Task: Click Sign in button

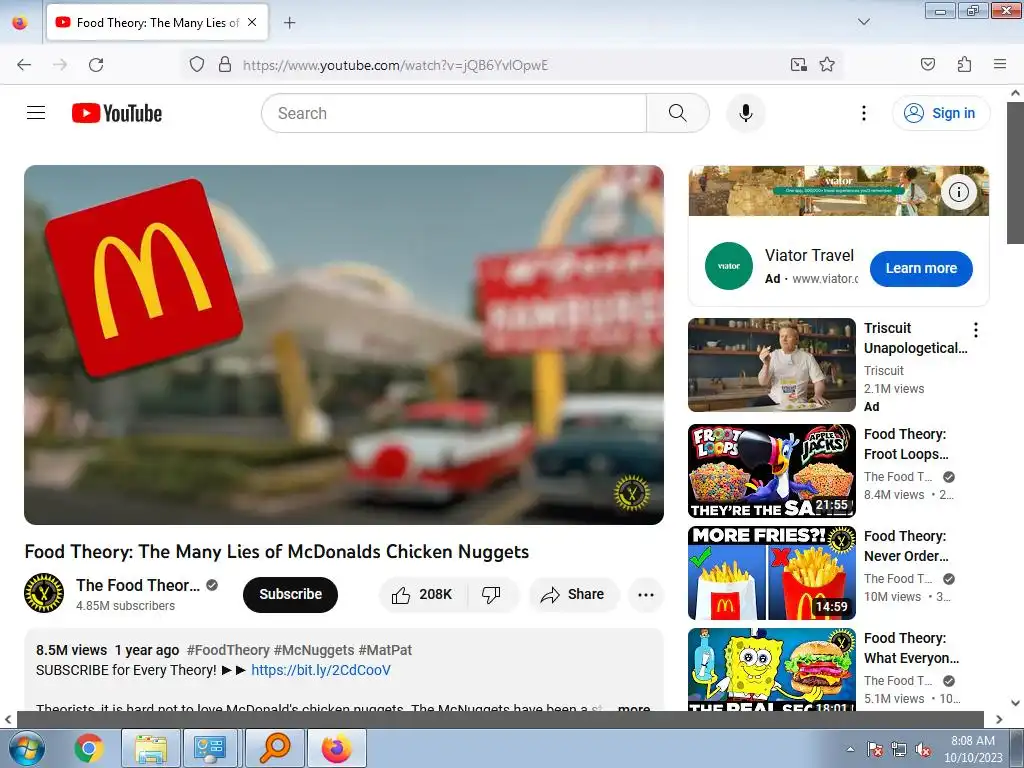Action: [x=940, y=113]
